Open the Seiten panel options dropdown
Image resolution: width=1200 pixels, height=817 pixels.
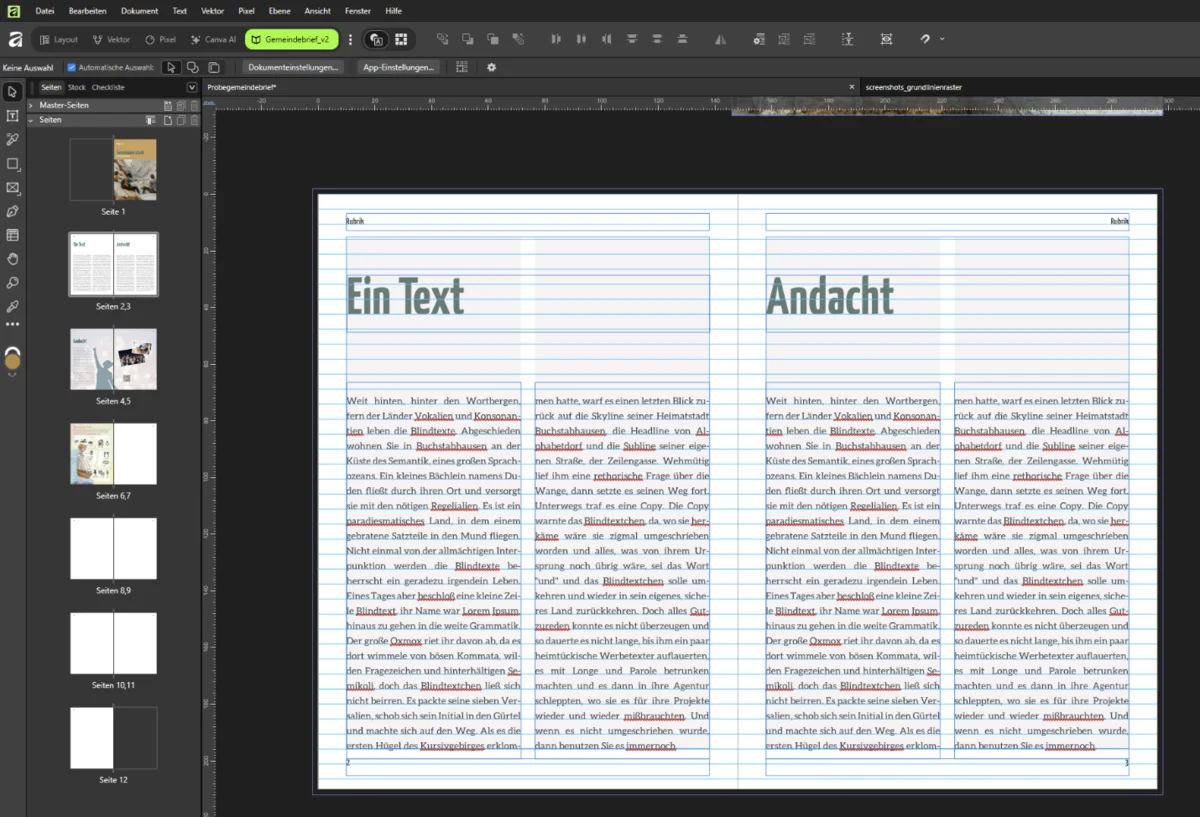click(192, 87)
